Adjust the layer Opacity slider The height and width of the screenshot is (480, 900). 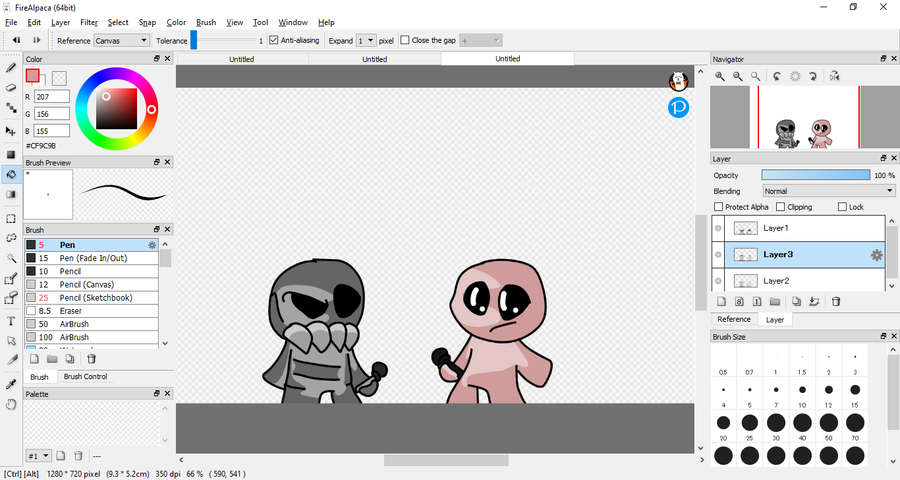(816, 175)
